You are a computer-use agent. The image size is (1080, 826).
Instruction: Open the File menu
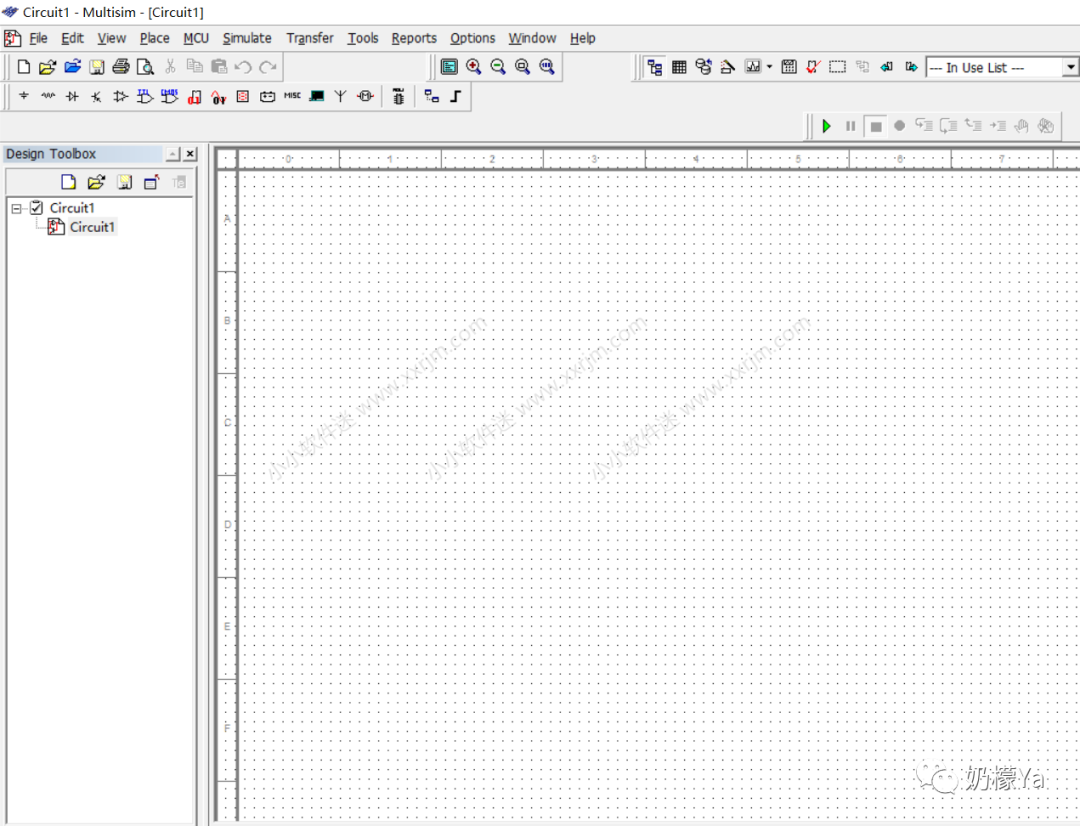[x=39, y=38]
